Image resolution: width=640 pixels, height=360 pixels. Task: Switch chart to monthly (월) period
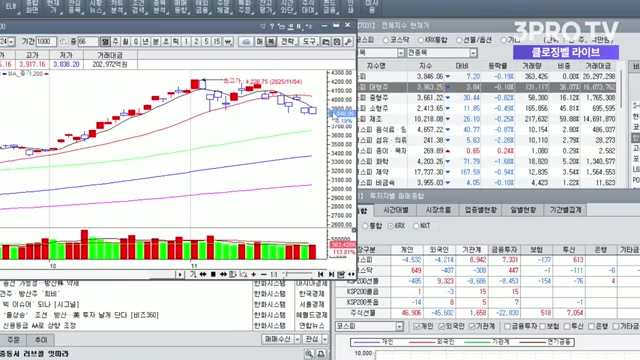tap(125, 42)
